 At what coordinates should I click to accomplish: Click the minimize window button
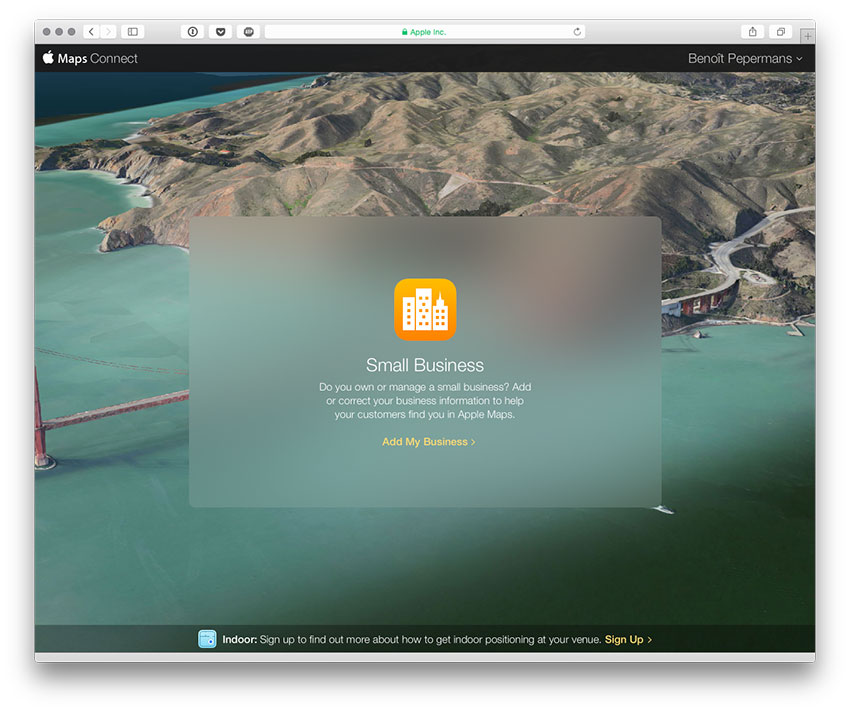(59, 32)
